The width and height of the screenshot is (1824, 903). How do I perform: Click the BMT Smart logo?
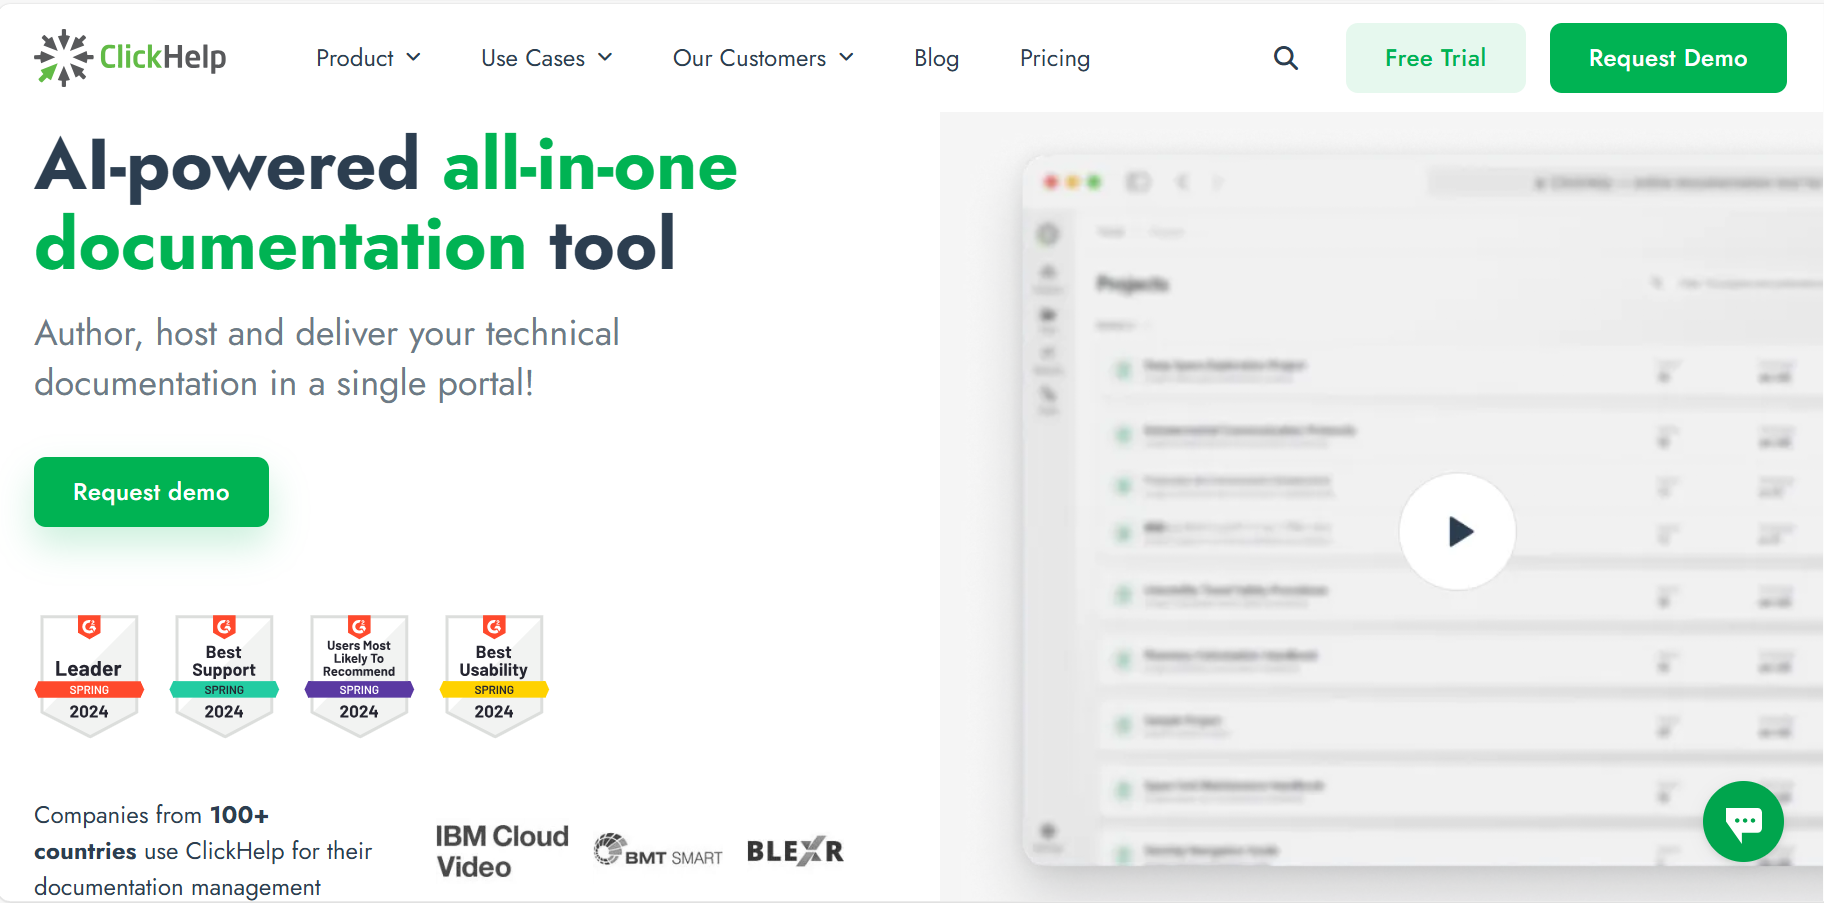point(658,850)
